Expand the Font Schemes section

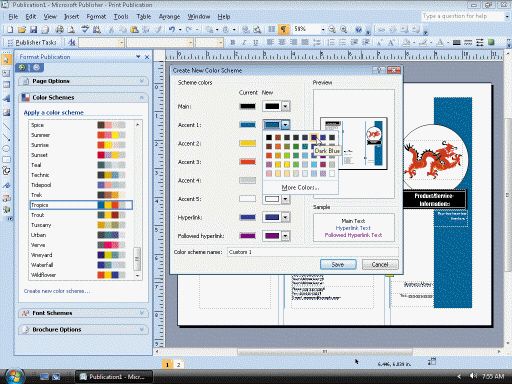pos(83,313)
